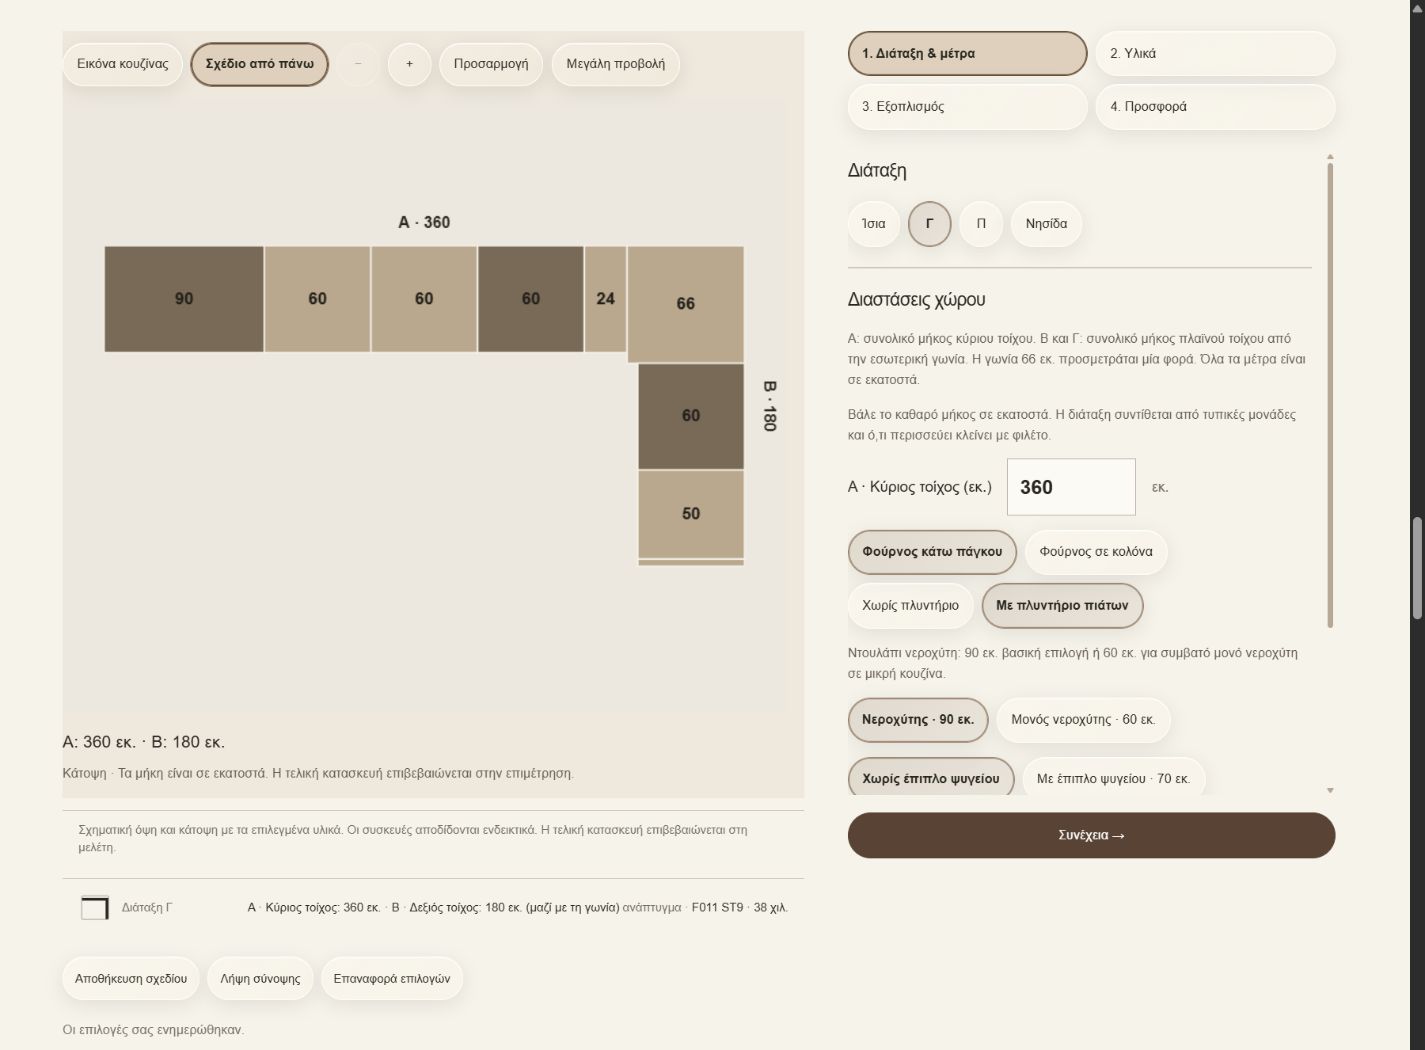Viewport: 1425px width, 1050px height.
Task: Select Νεροχύτης · 90 εκ. option
Action: (x=918, y=720)
